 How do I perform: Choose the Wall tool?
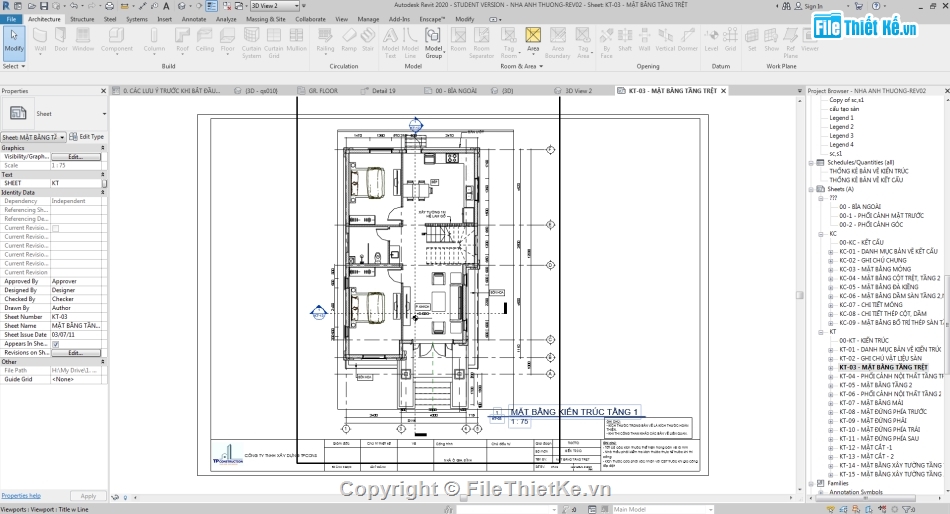[40, 41]
